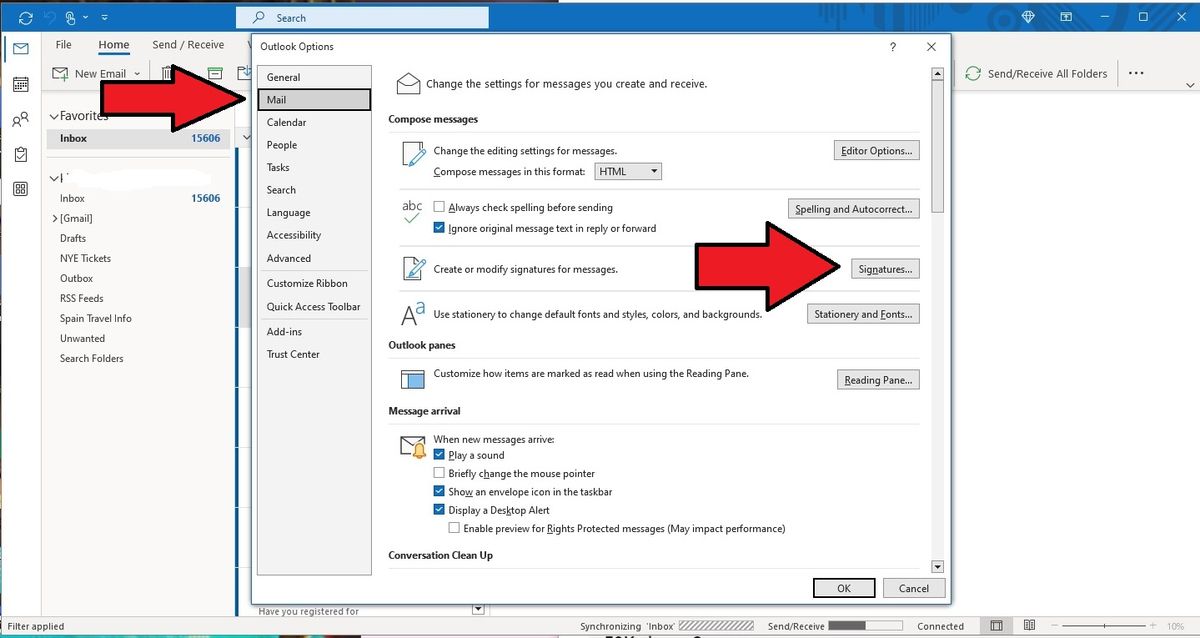The image size is (1200, 638).
Task: Open the compose format HTML dropdown
Action: tap(628, 172)
